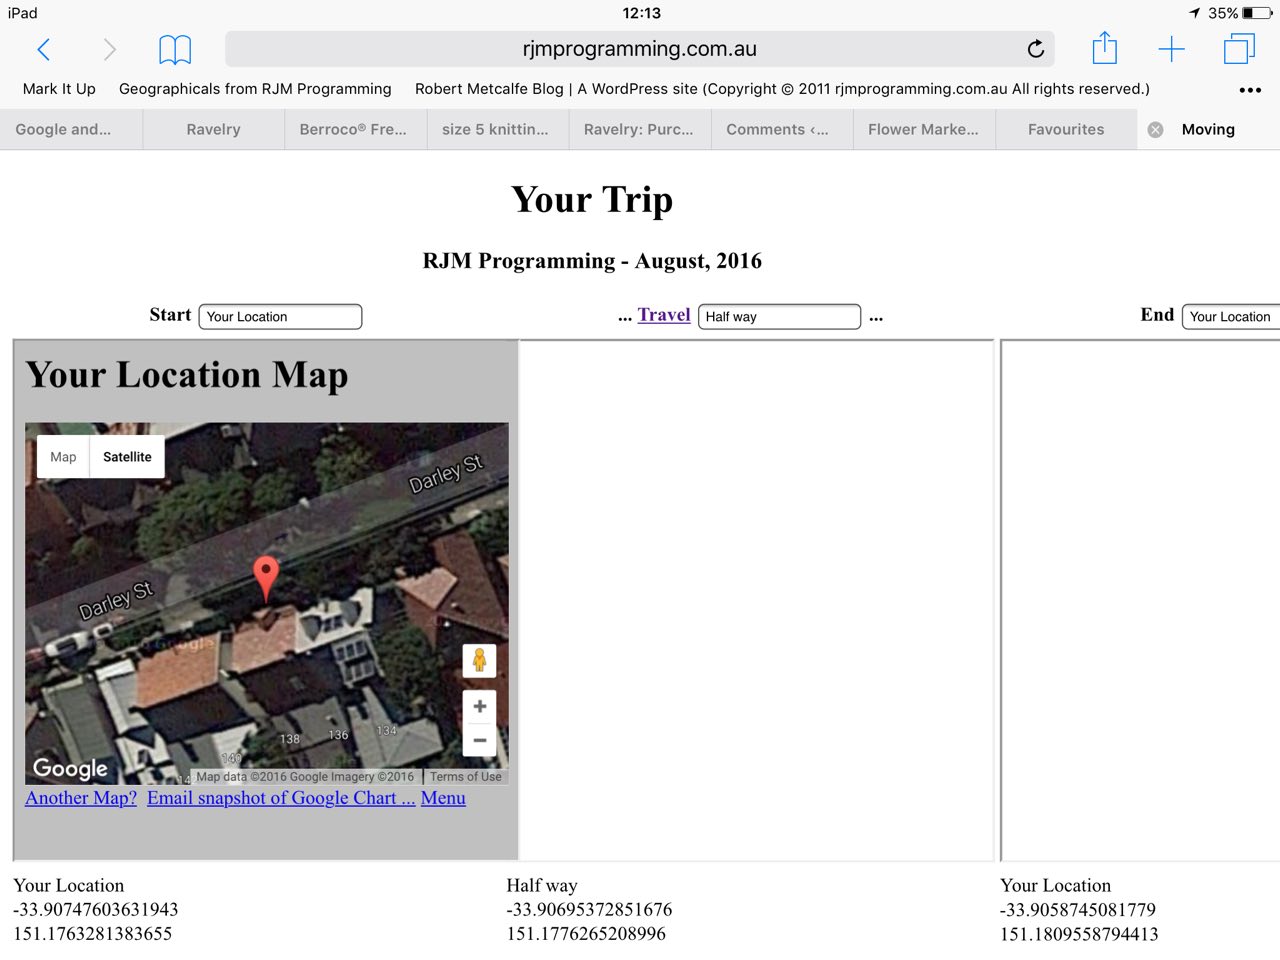
Task: Switch the map to Map view
Action: pyautogui.click(x=63, y=457)
